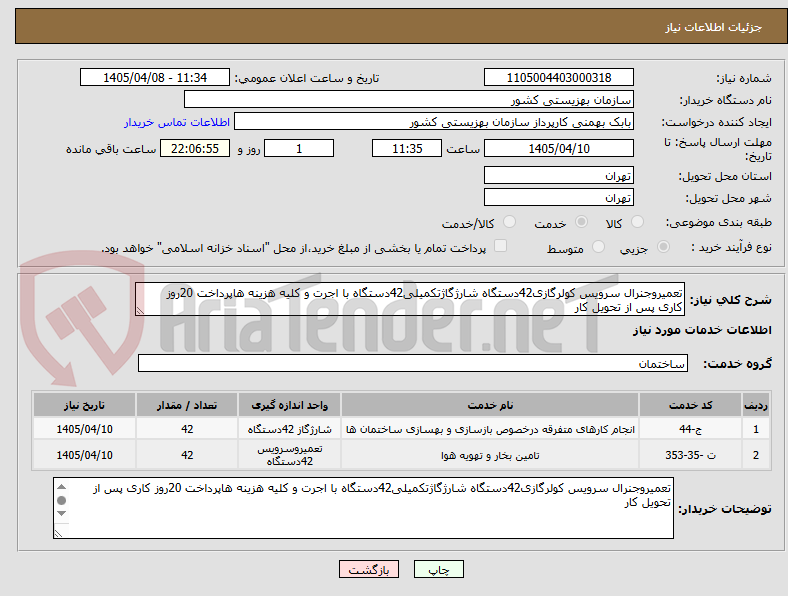Click the تاریخ نیاز column header
This screenshot has height=596, width=788.
tap(84, 405)
